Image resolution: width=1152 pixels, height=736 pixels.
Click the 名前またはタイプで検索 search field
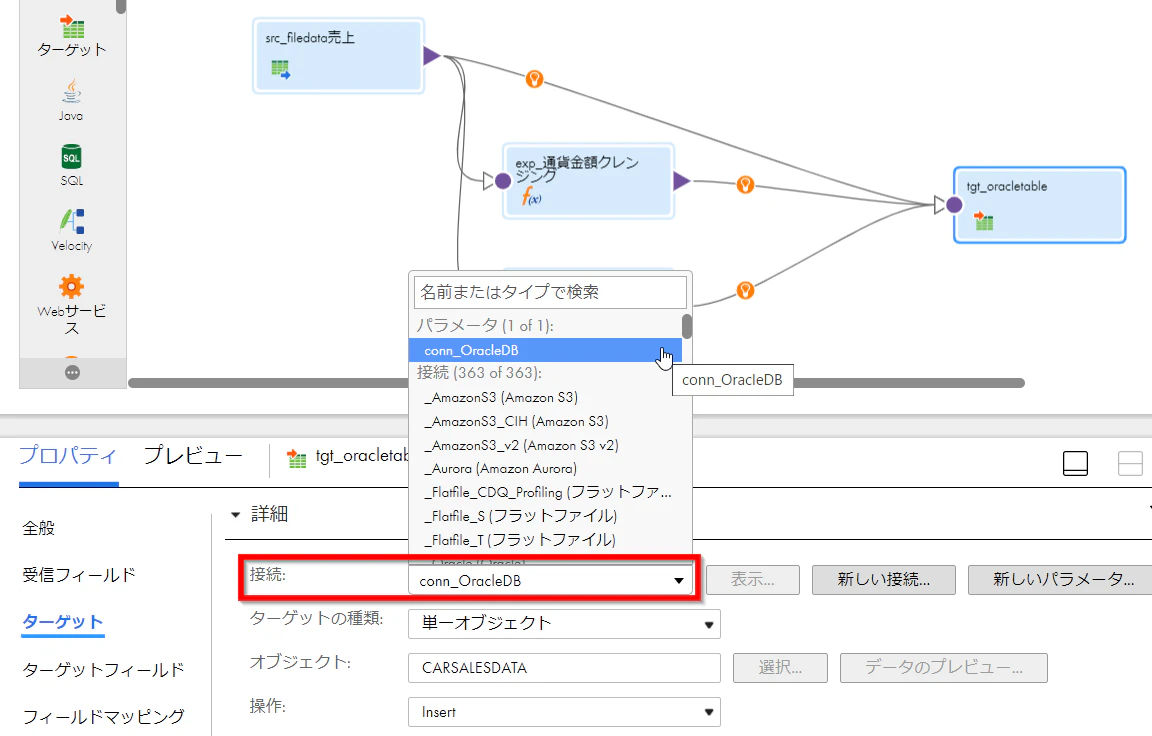coord(550,292)
